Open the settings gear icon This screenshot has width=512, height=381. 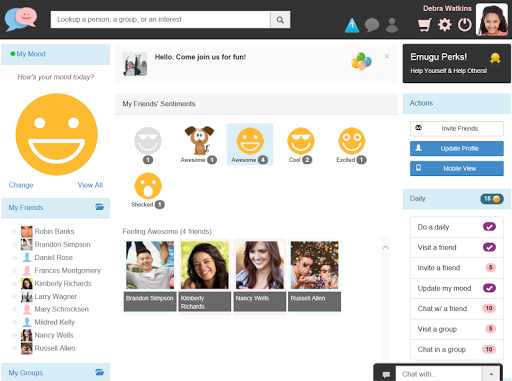pos(444,25)
